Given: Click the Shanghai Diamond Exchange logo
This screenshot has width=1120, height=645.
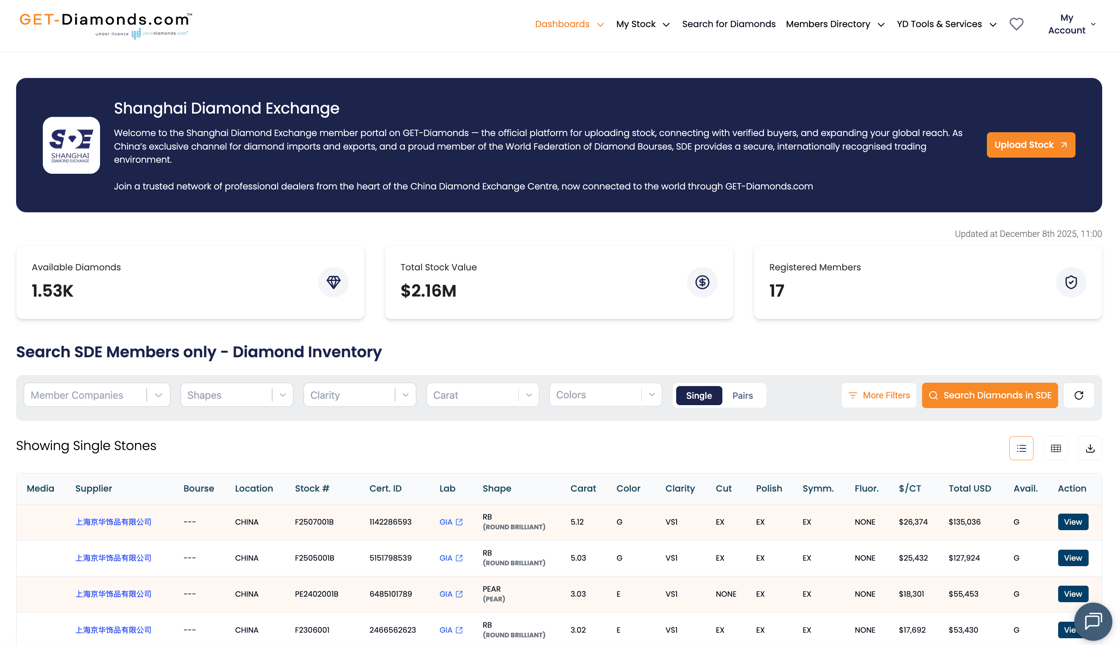Looking at the screenshot, I should [x=71, y=145].
